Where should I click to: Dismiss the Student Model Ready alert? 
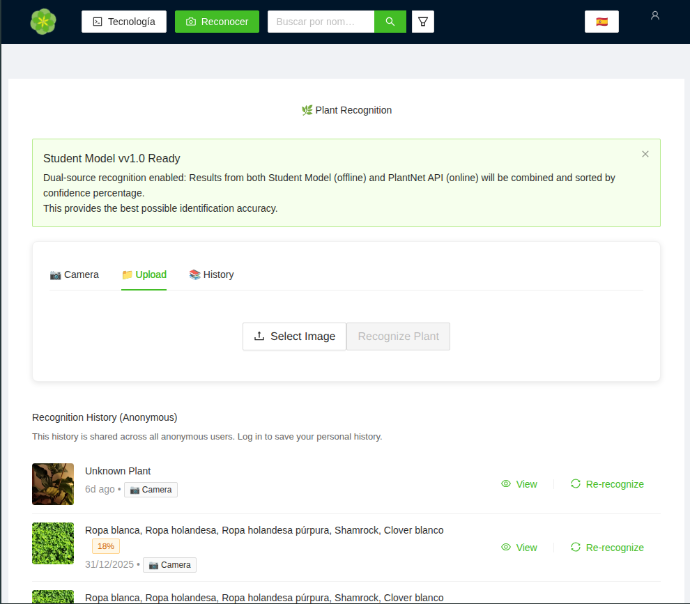coord(645,154)
